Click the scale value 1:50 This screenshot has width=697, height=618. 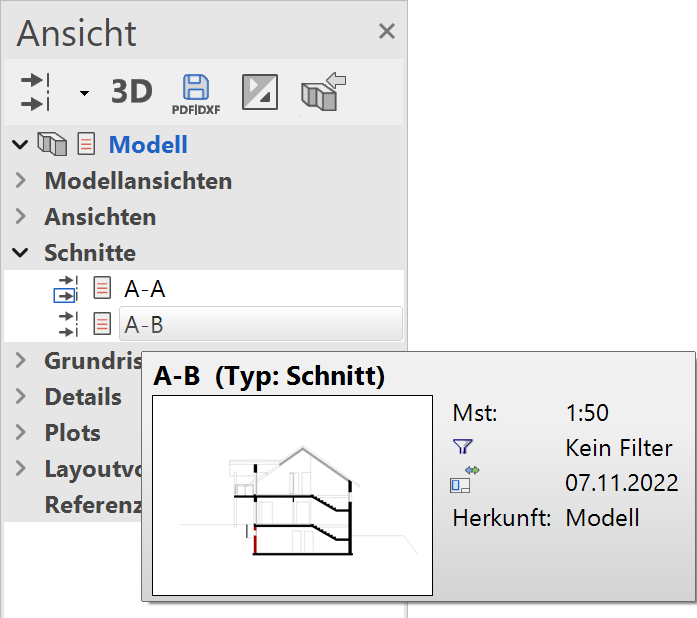click(587, 413)
